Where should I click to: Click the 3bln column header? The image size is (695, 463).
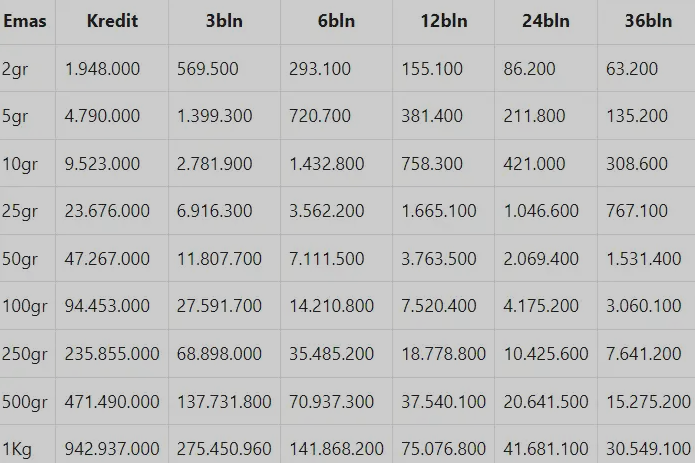point(224,21)
